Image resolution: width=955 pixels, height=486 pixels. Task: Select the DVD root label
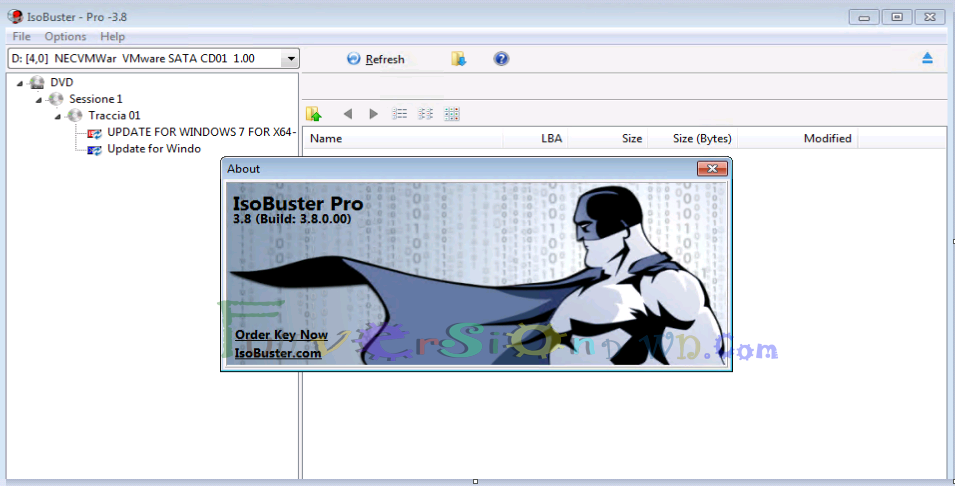tap(62, 82)
